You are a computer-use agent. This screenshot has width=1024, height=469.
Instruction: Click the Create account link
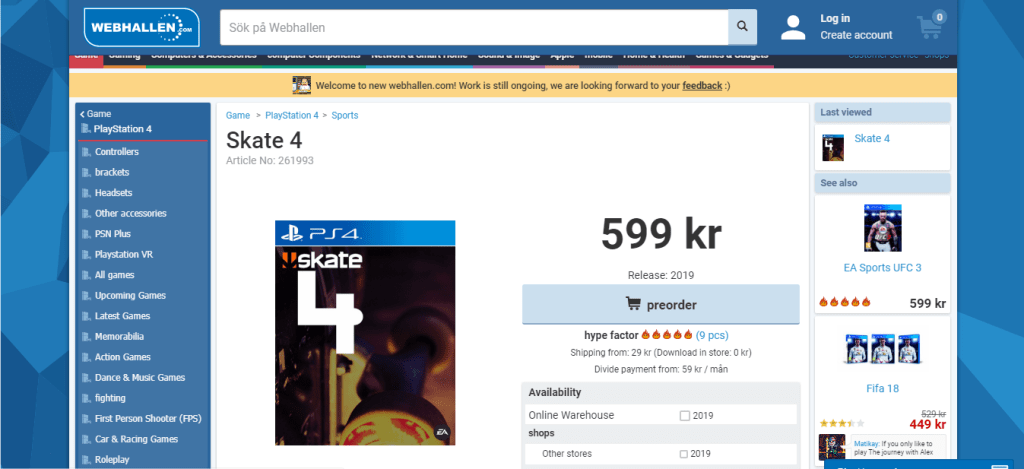pyautogui.click(x=856, y=35)
